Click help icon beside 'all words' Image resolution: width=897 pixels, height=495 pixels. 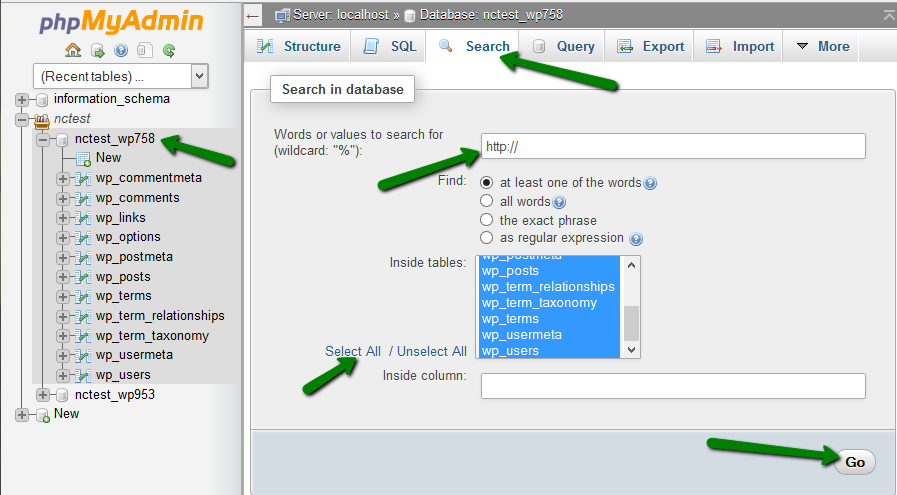[559, 202]
